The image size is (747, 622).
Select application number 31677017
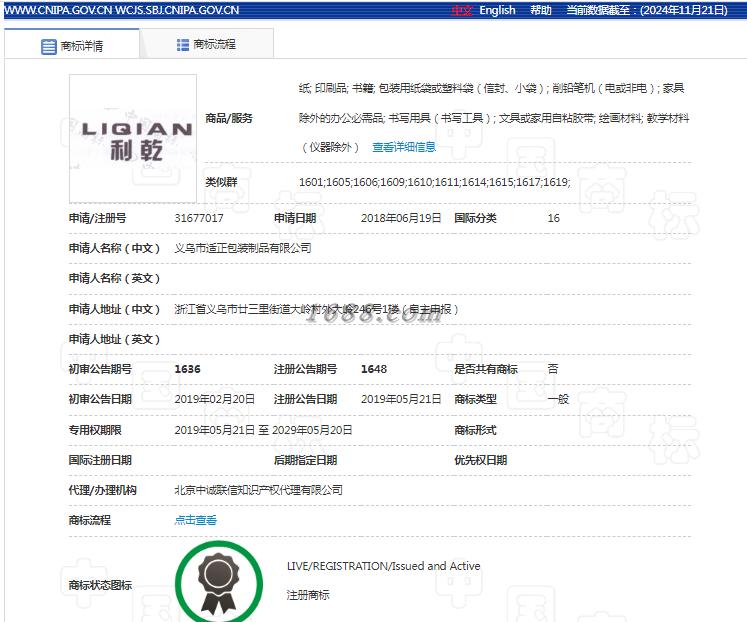(199, 218)
